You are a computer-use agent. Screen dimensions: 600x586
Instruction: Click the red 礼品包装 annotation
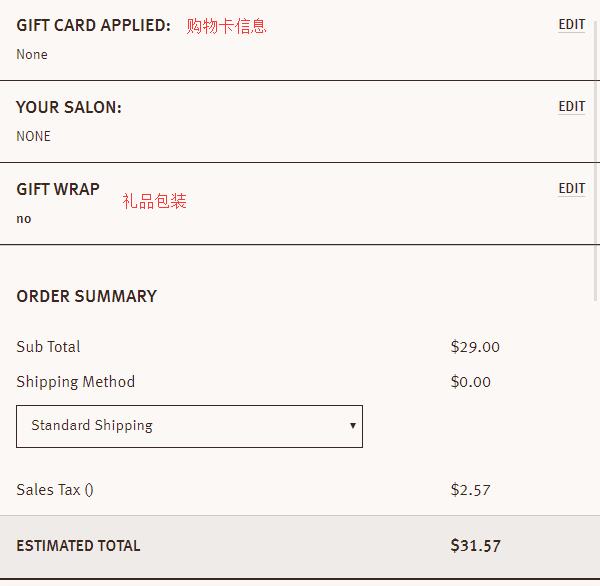154,201
